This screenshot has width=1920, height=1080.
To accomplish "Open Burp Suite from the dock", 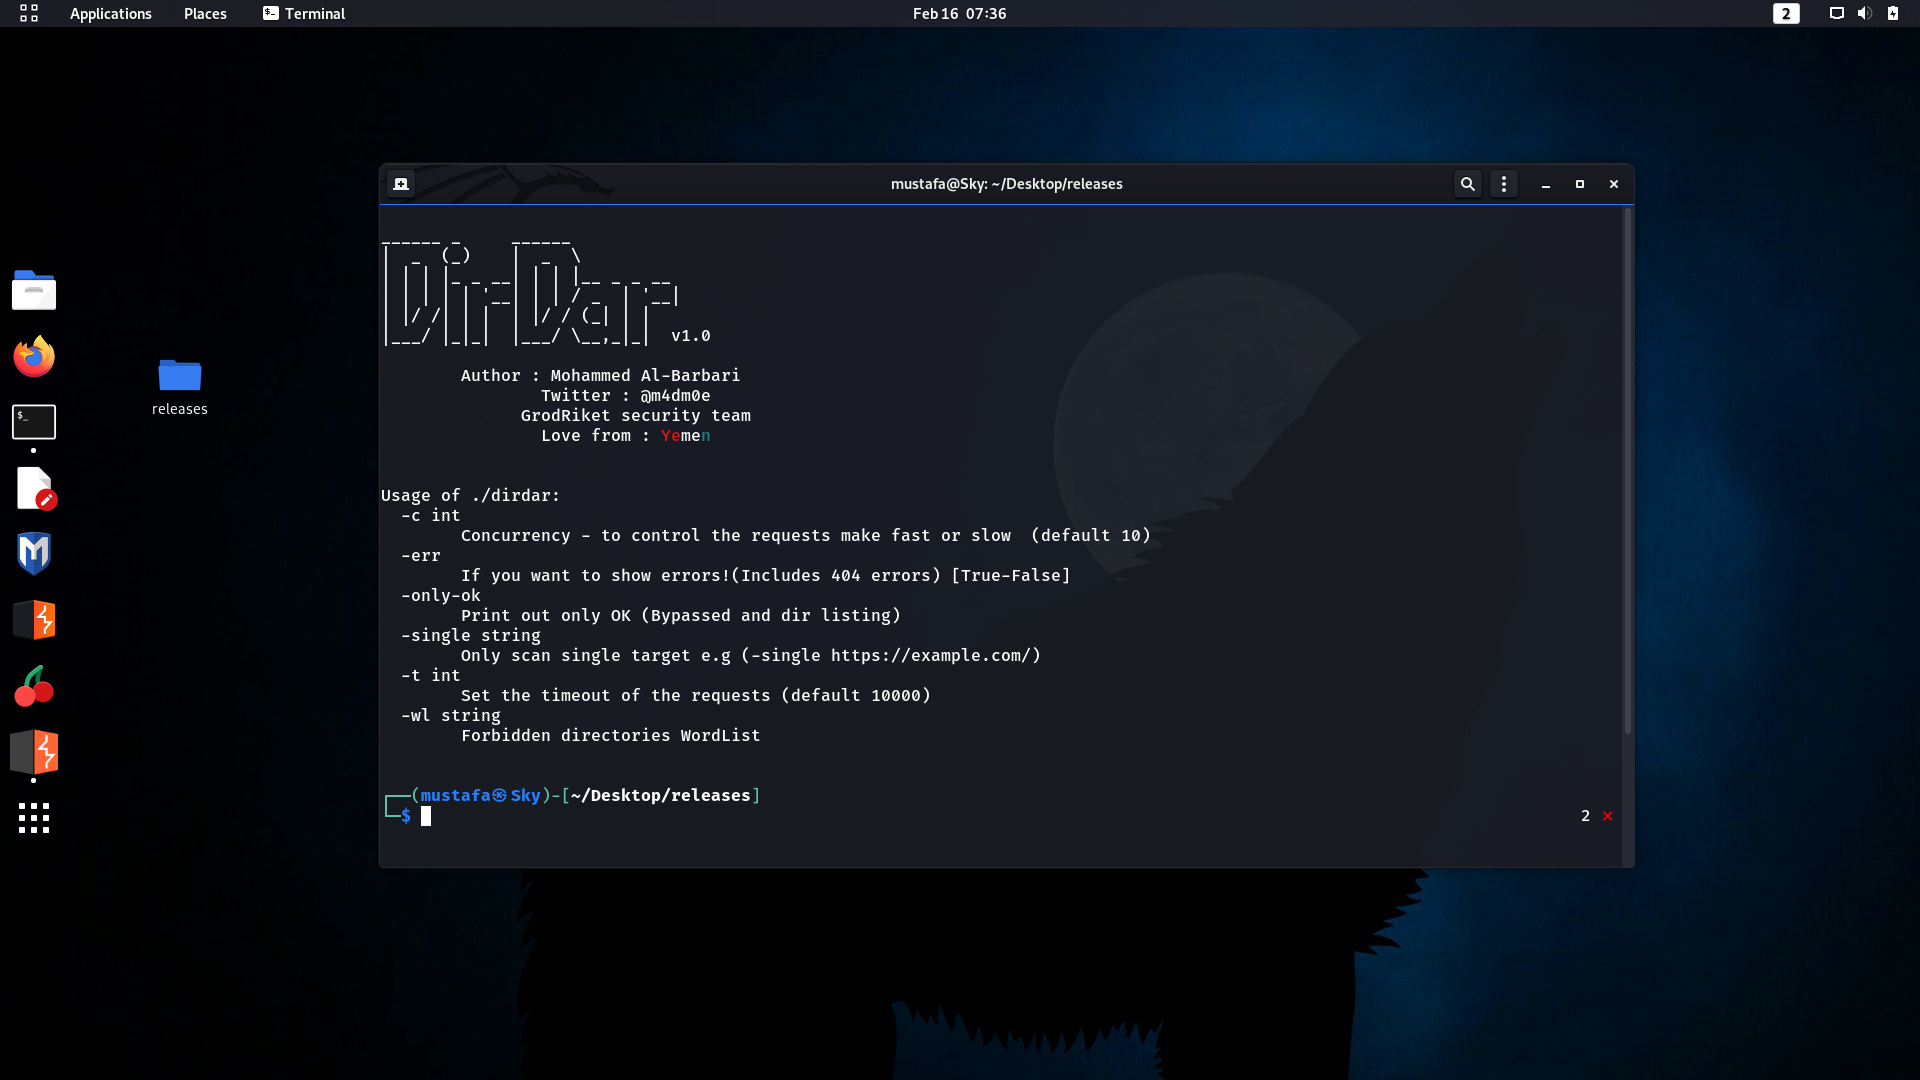I will (33, 620).
